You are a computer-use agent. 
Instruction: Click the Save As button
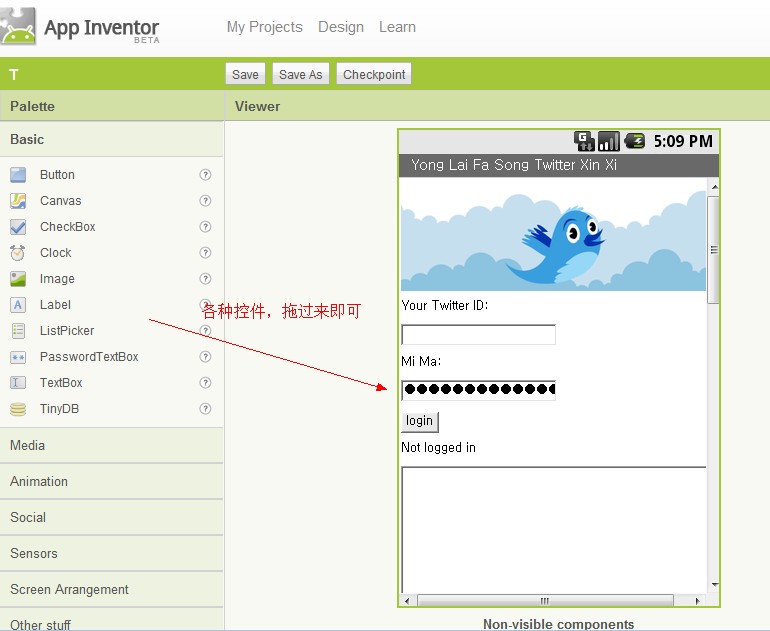301,75
